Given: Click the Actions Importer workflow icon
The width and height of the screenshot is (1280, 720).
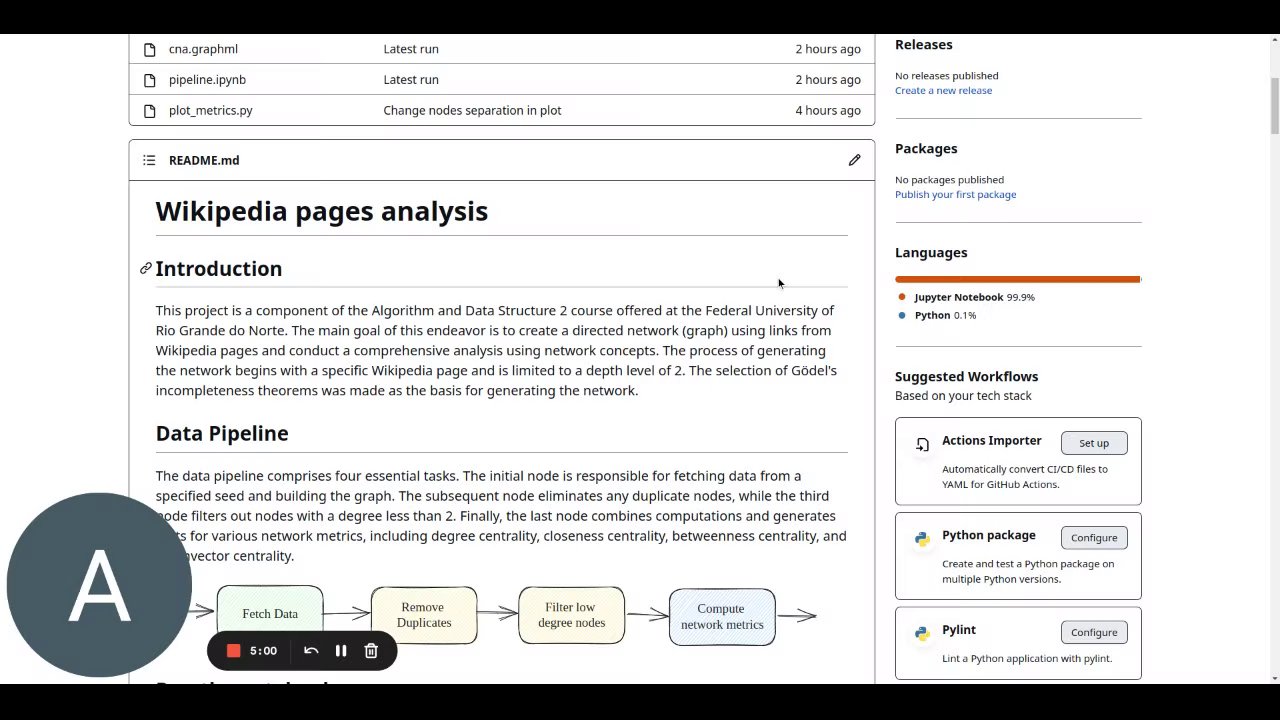Looking at the screenshot, I should [922, 445].
